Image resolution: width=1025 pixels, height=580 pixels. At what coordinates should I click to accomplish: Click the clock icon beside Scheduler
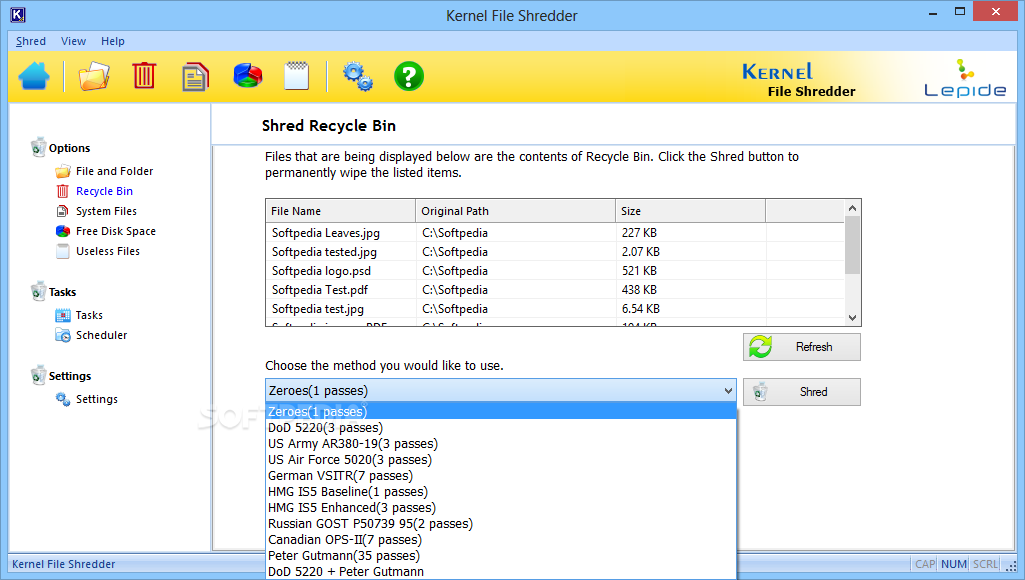click(x=63, y=335)
